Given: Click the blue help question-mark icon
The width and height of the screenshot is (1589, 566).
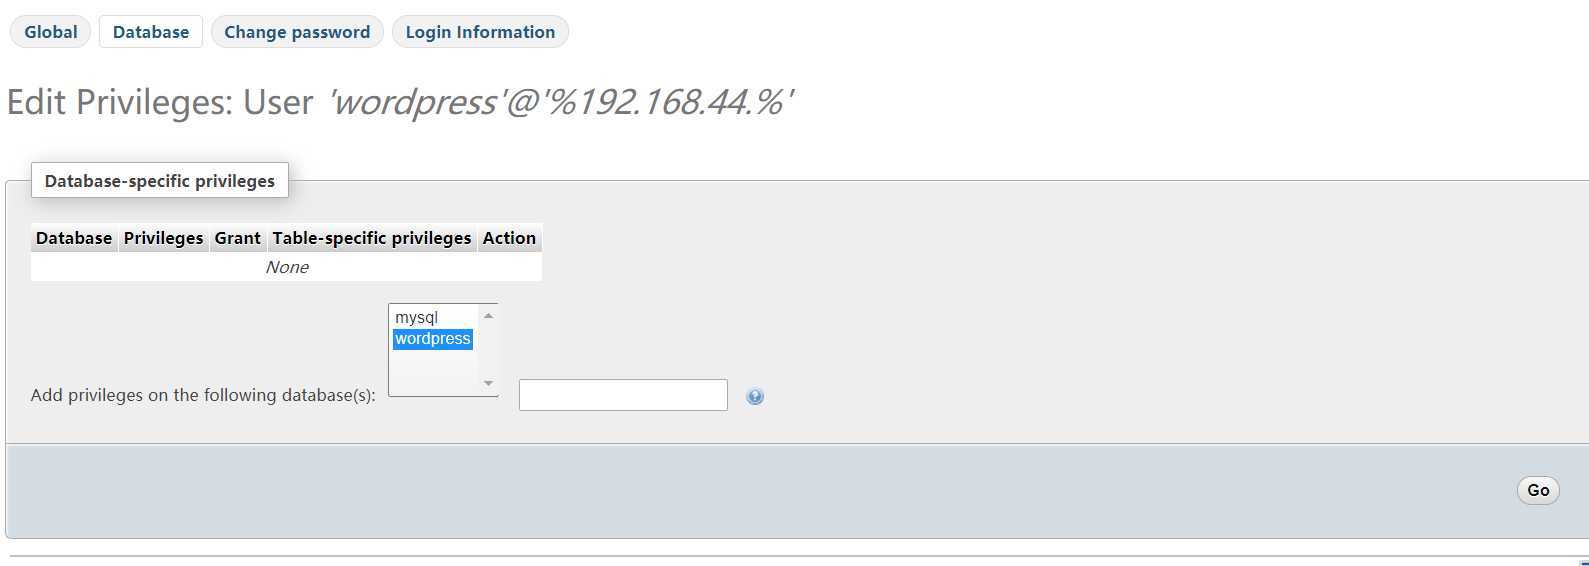Looking at the screenshot, I should pyautogui.click(x=755, y=397).
